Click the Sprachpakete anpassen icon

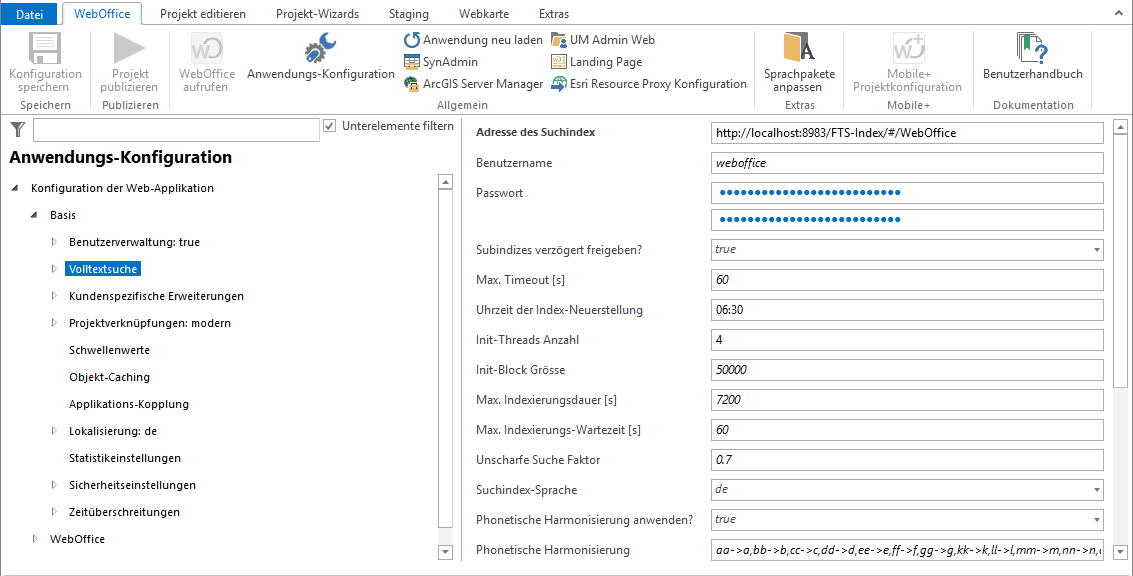coord(799,49)
